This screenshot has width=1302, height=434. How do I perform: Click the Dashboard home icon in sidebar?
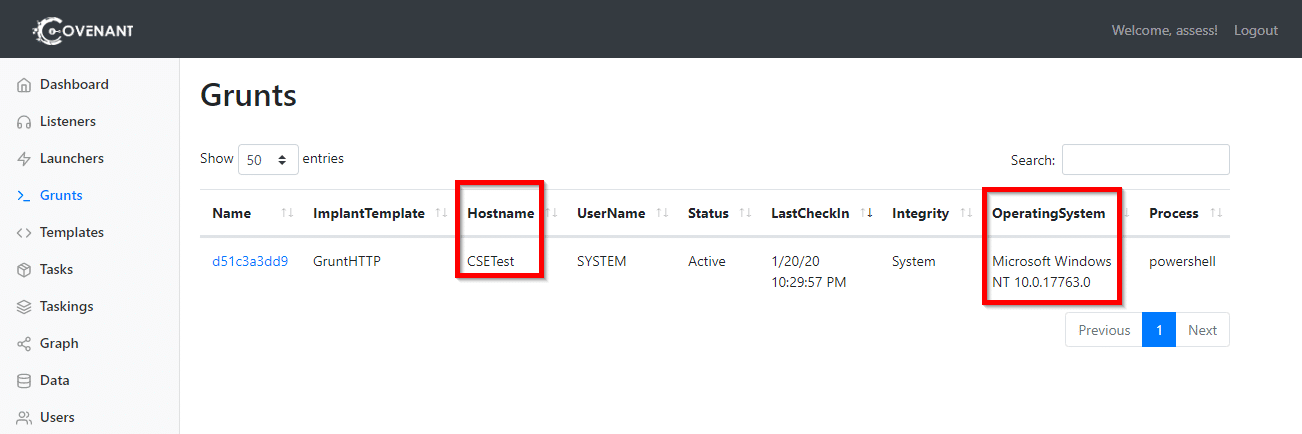coord(25,85)
